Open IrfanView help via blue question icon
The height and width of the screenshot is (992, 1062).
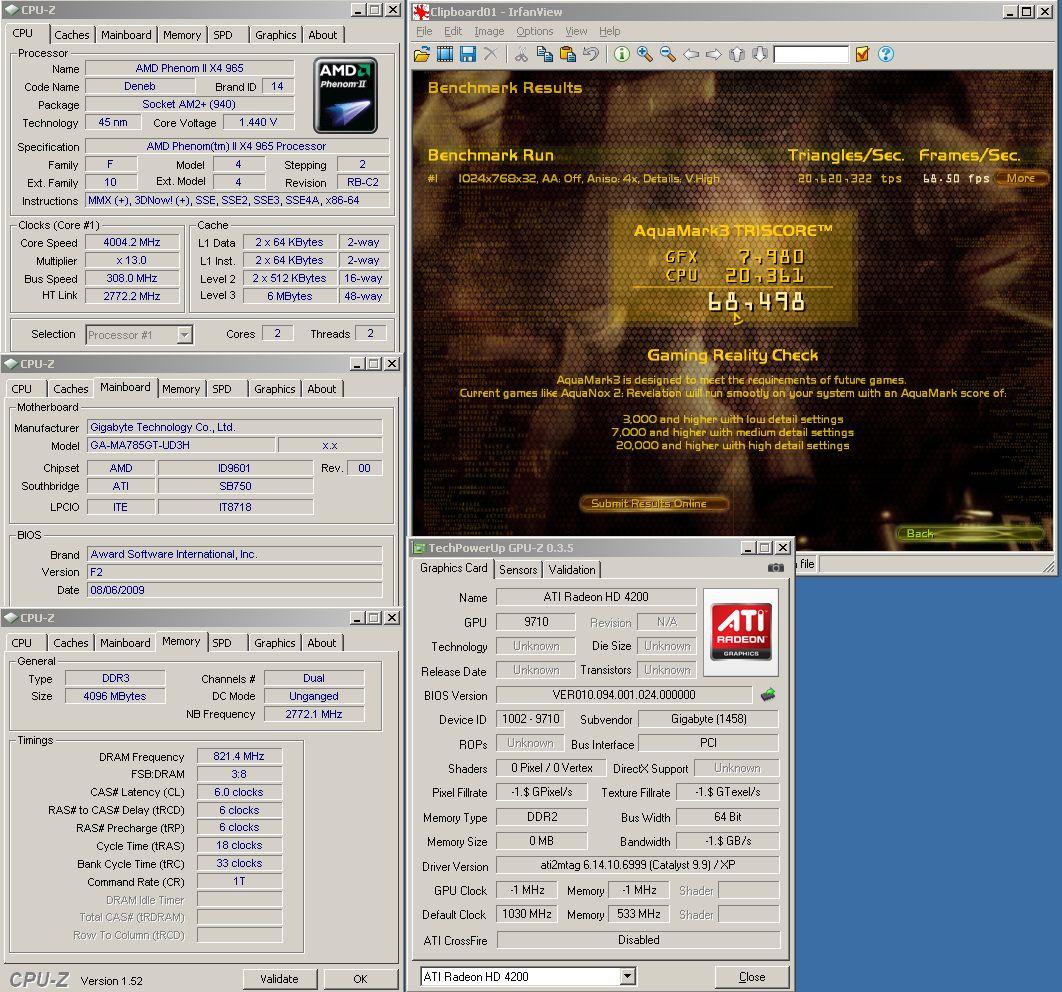pos(885,54)
